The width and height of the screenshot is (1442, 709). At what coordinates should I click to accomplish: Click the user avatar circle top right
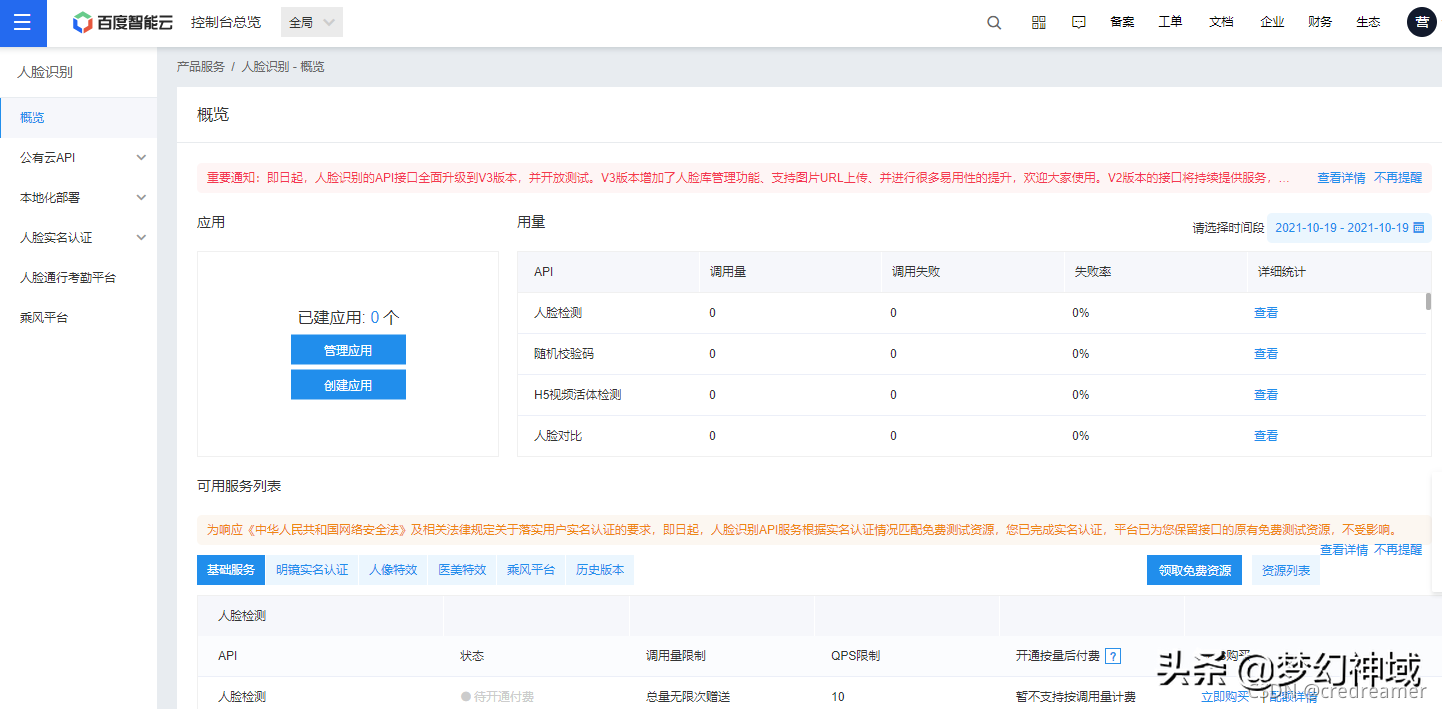click(x=1421, y=22)
